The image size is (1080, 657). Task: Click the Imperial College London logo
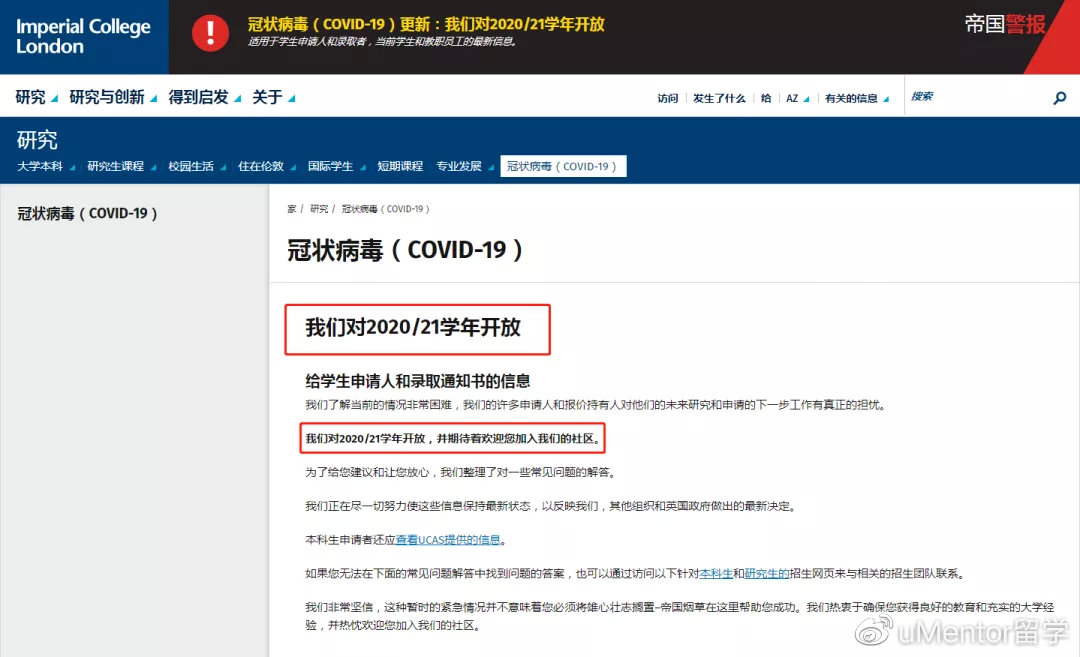(83, 36)
